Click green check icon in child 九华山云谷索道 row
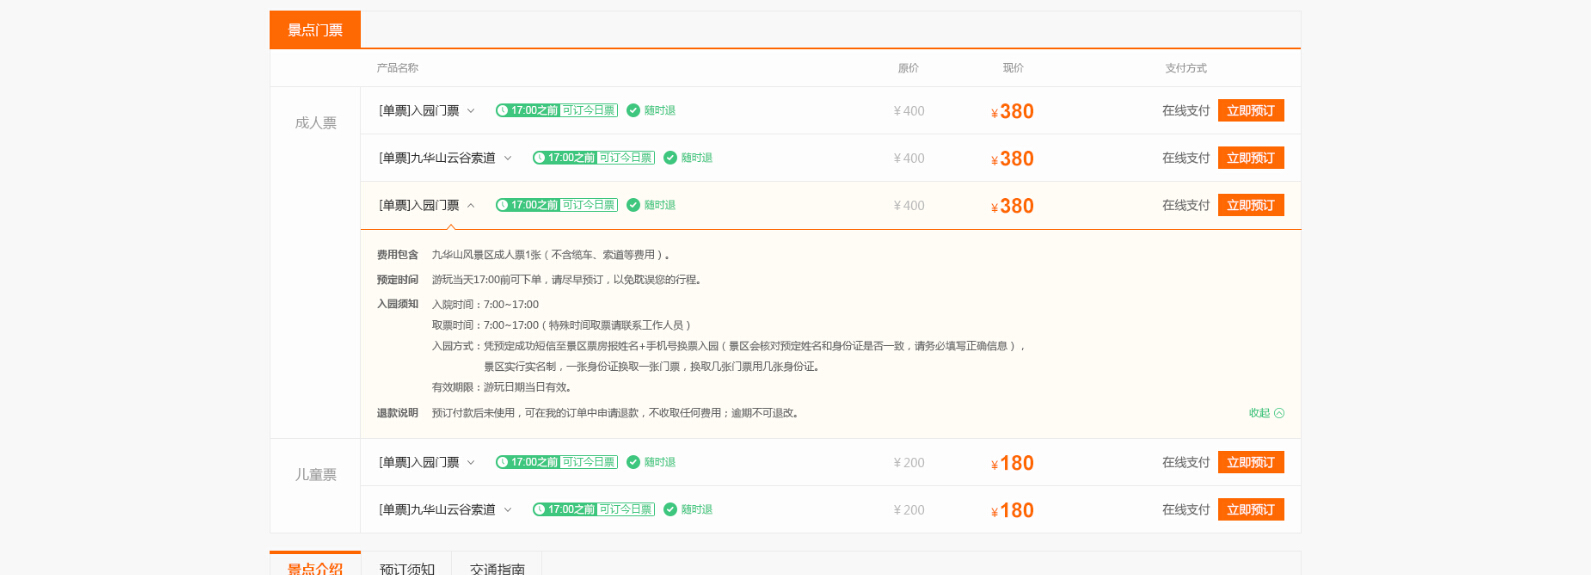The width and height of the screenshot is (1591, 575). 670,510
